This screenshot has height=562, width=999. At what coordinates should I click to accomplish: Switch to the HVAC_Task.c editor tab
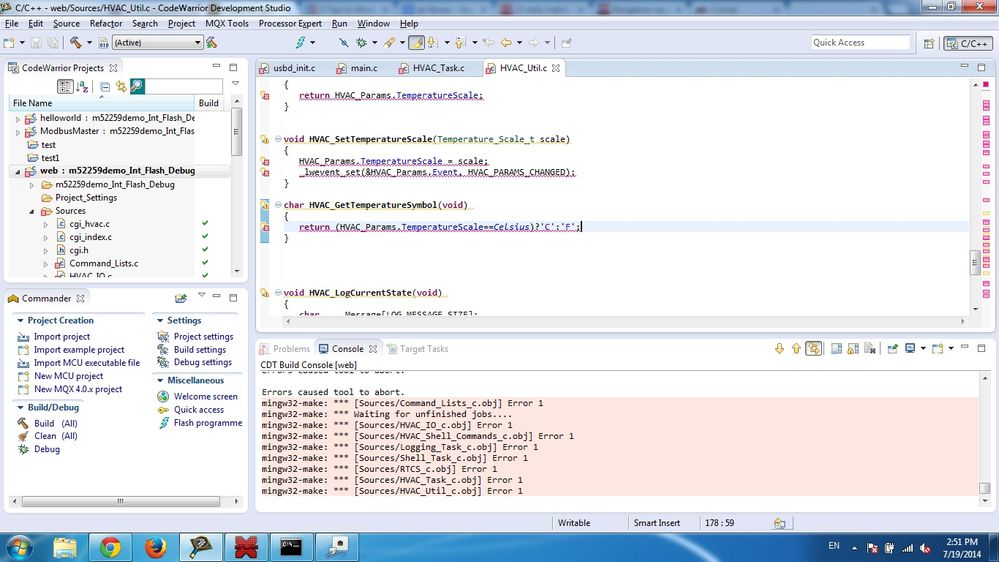438,68
